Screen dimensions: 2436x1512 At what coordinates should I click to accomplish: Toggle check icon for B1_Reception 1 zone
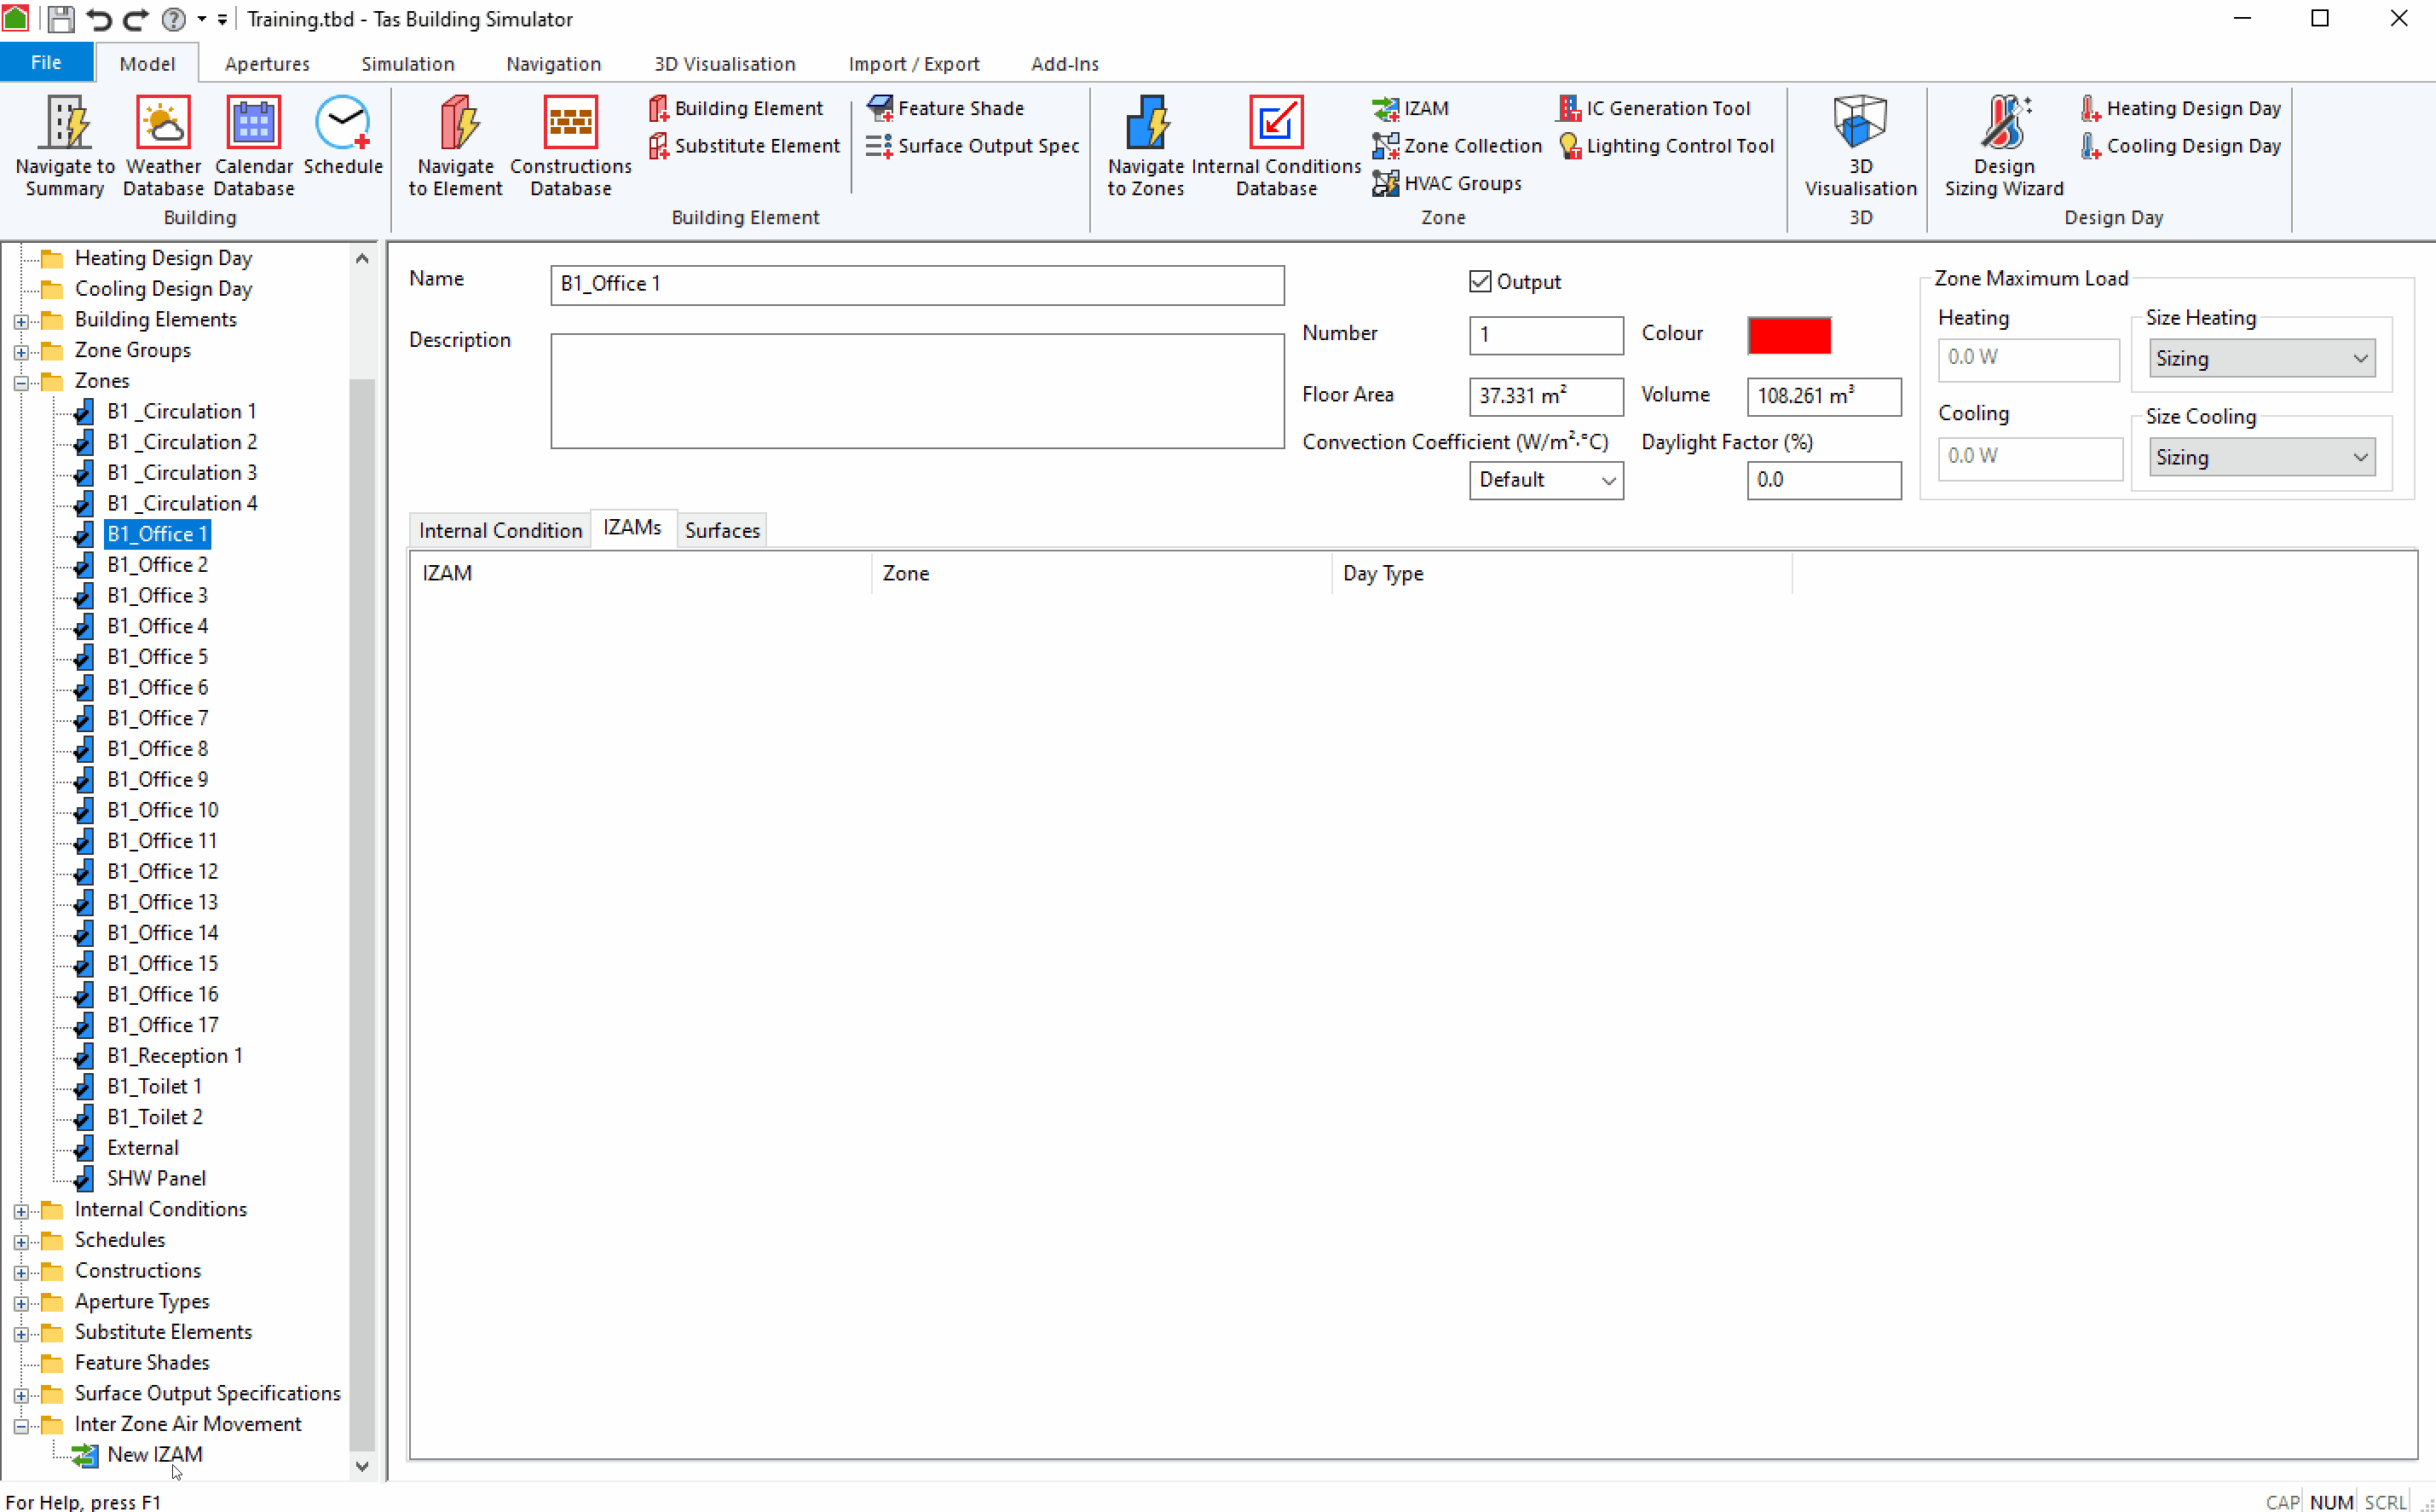85,1056
